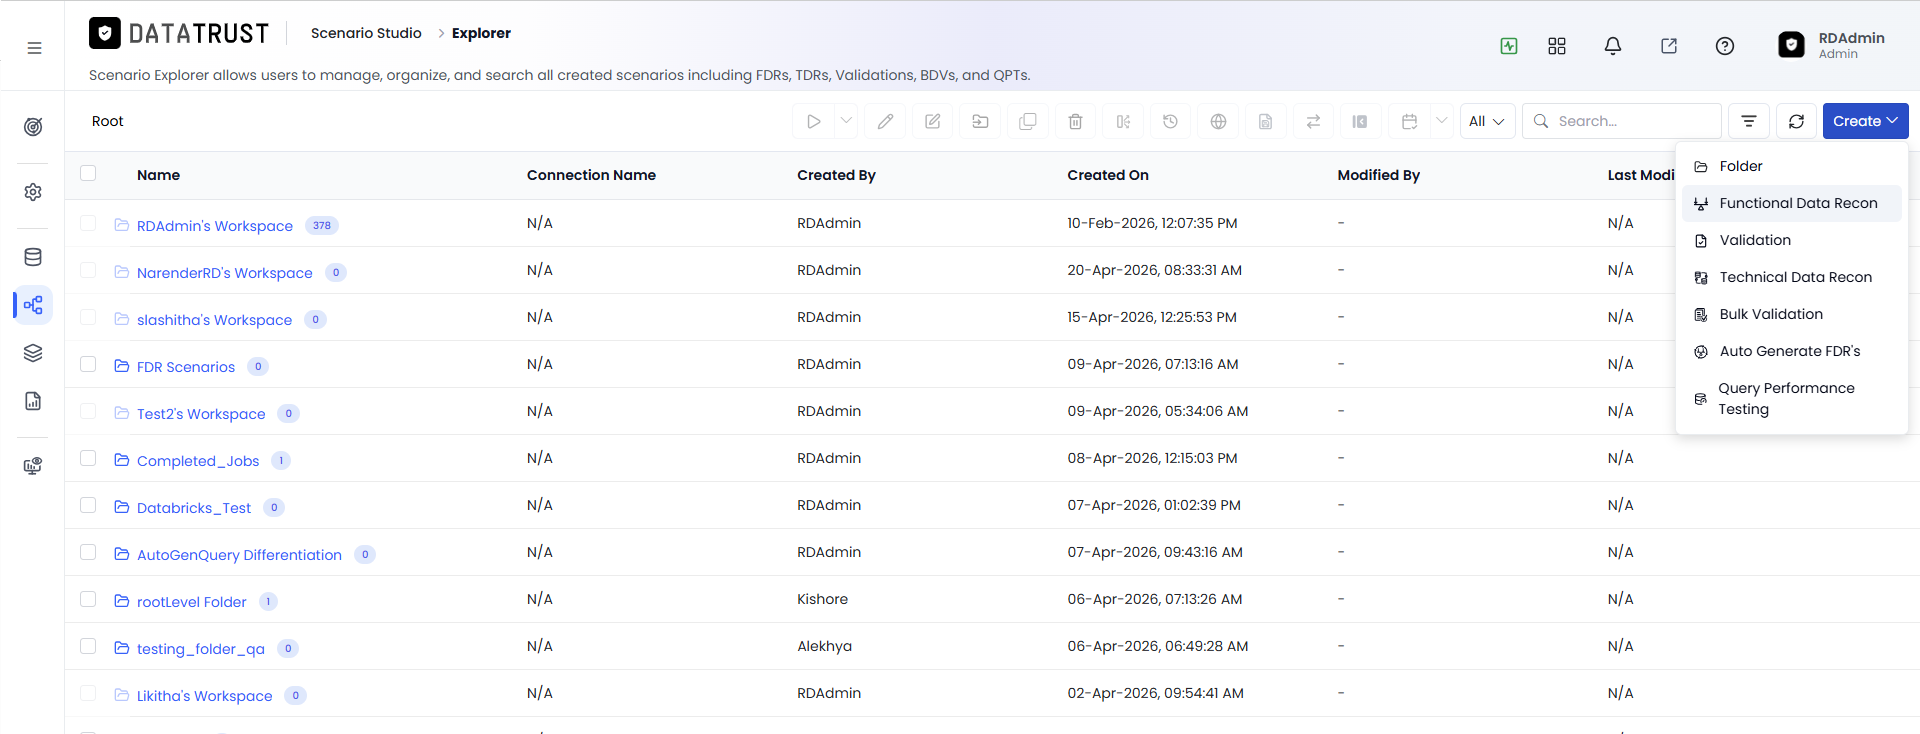Open the dropdown arrow beside the run icon
The image size is (1920, 734).
click(846, 121)
